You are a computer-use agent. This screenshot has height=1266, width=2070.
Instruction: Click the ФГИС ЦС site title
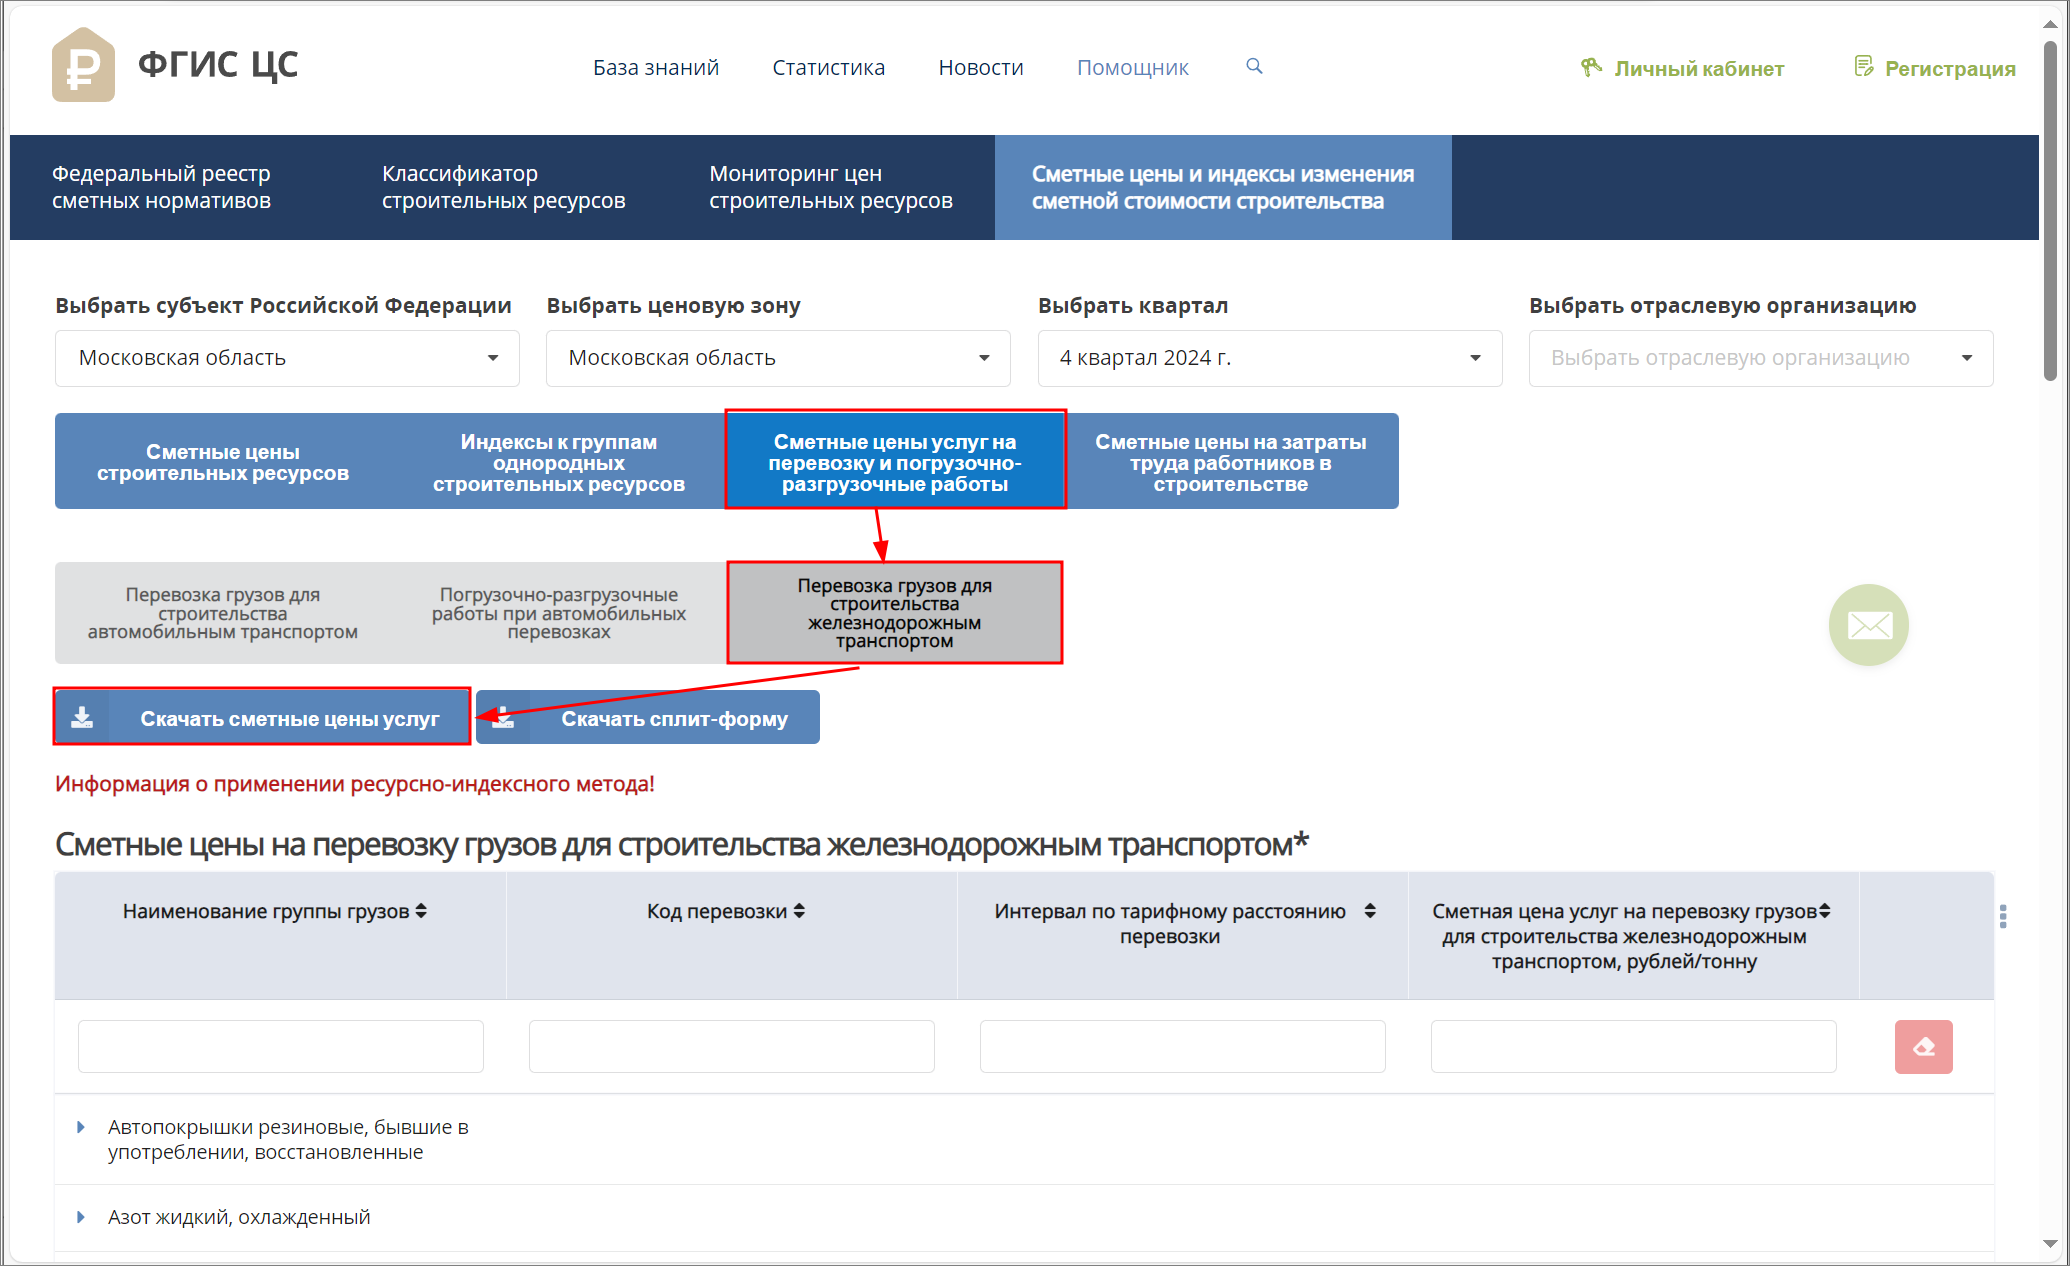click(218, 65)
